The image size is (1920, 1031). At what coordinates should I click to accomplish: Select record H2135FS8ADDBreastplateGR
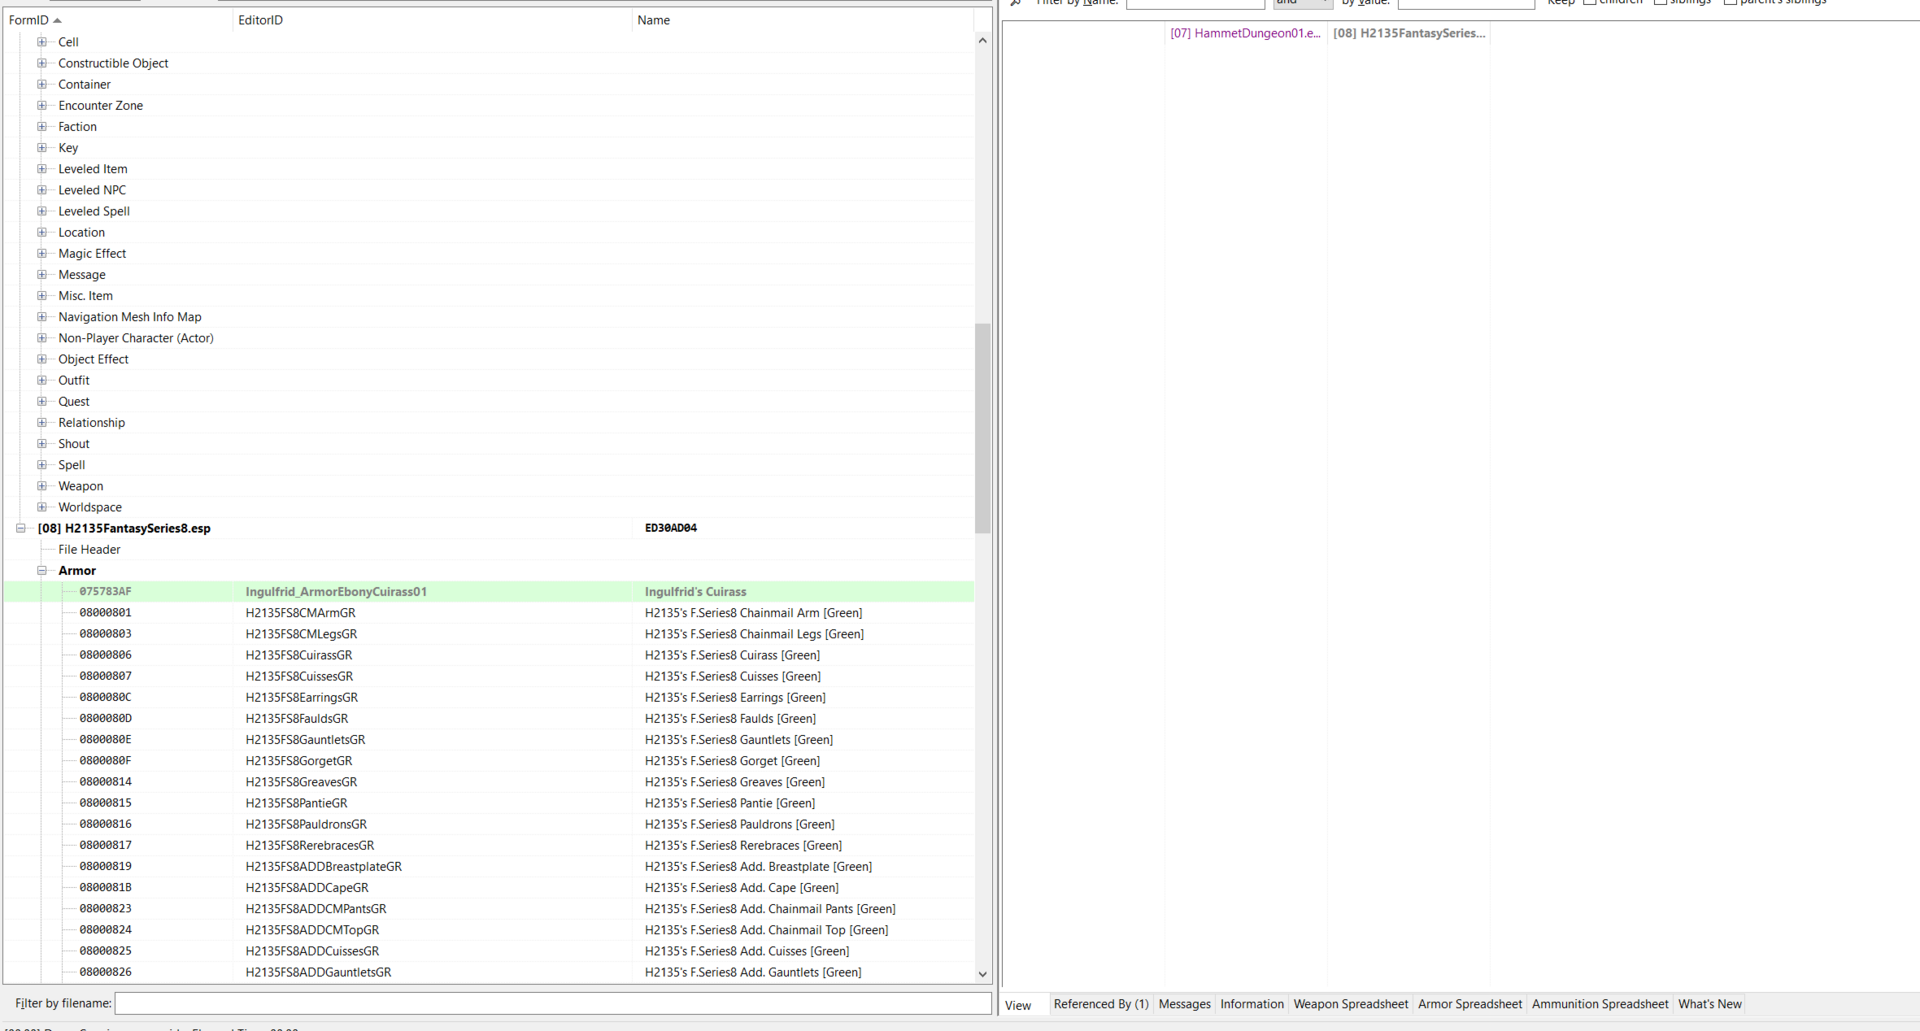[x=489, y=866]
